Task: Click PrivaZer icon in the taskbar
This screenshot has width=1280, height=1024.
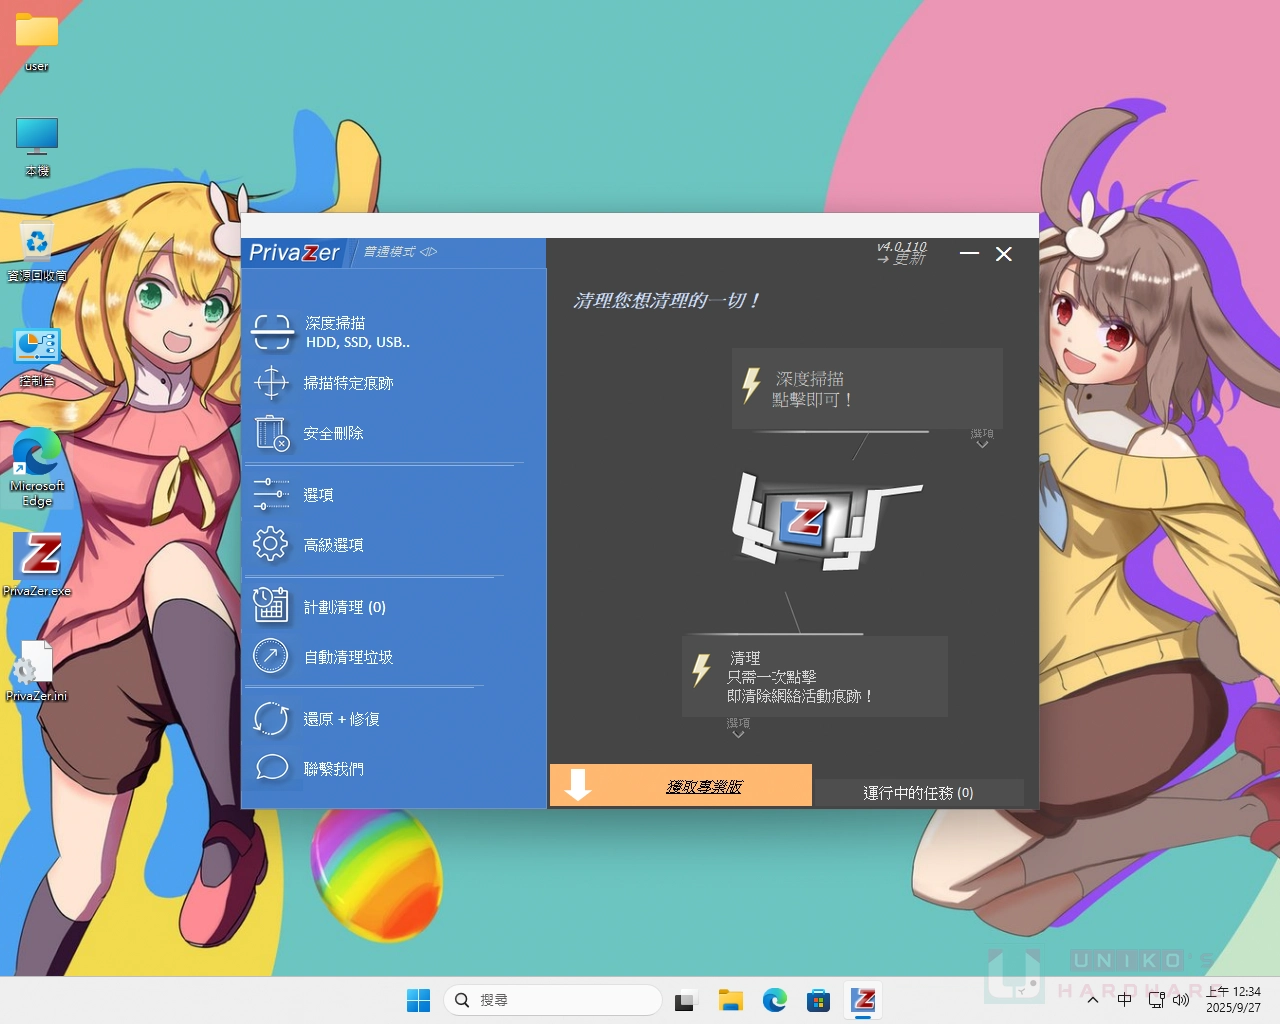Action: (x=863, y=1000)
